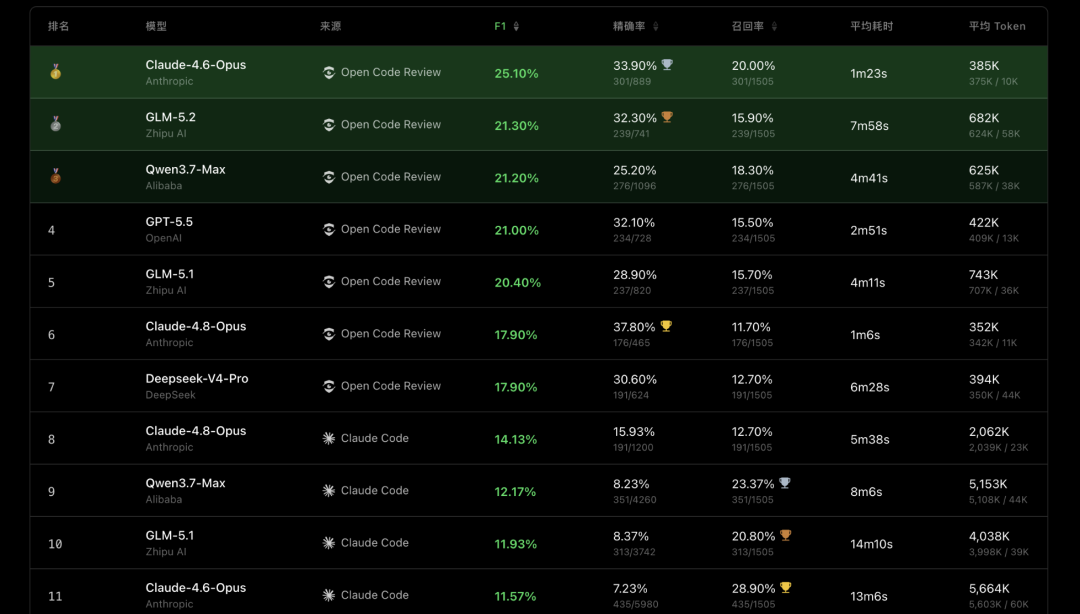Click the 385K average token value
The image size is (1080, 614).
coord(984,66)
